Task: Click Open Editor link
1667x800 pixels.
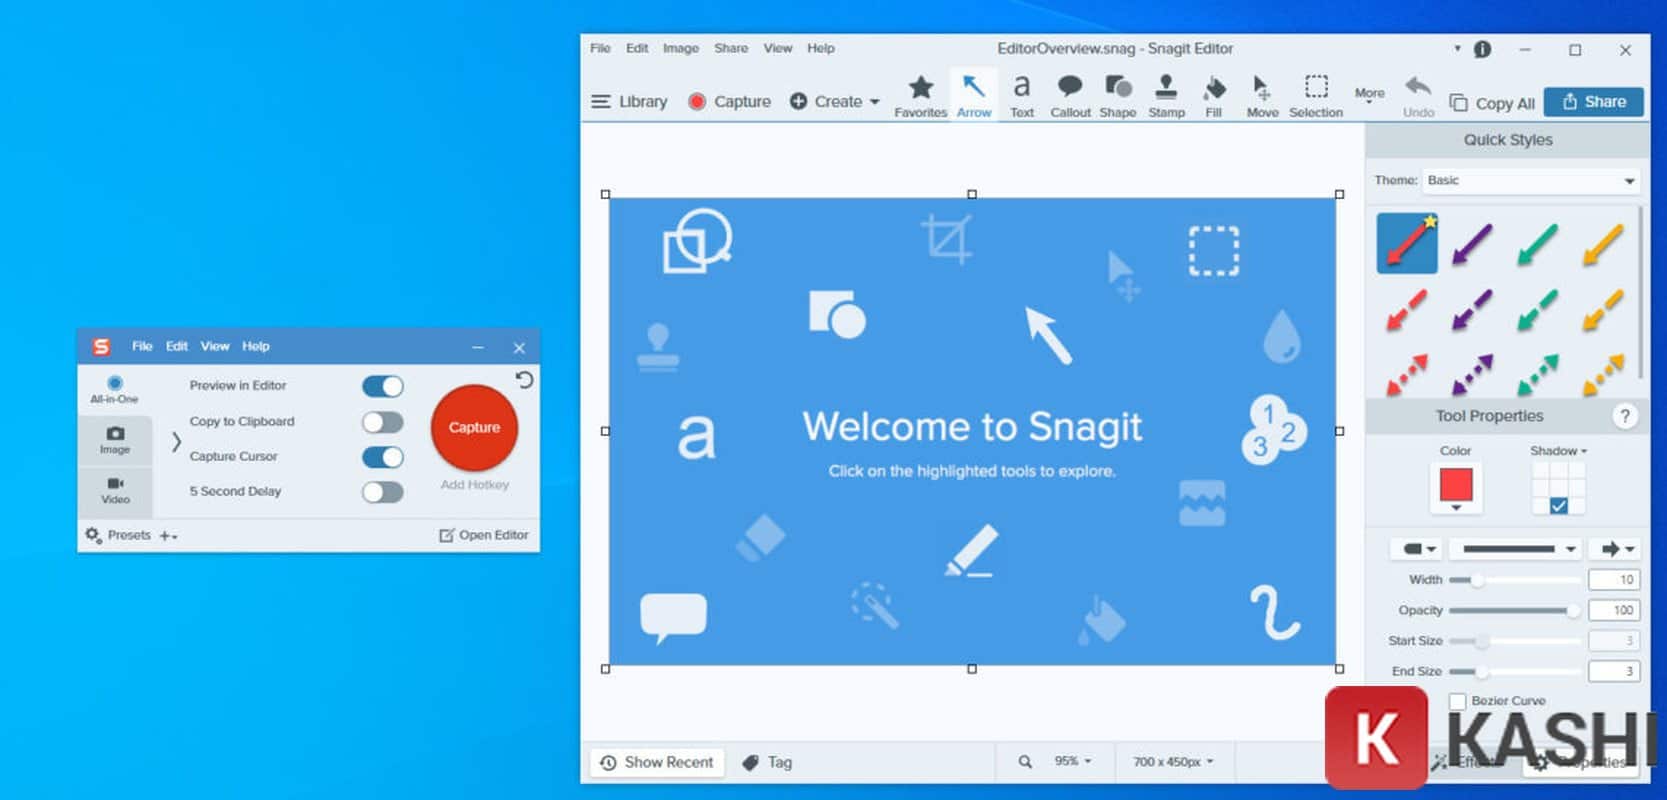Action: (x=484, y=535)
